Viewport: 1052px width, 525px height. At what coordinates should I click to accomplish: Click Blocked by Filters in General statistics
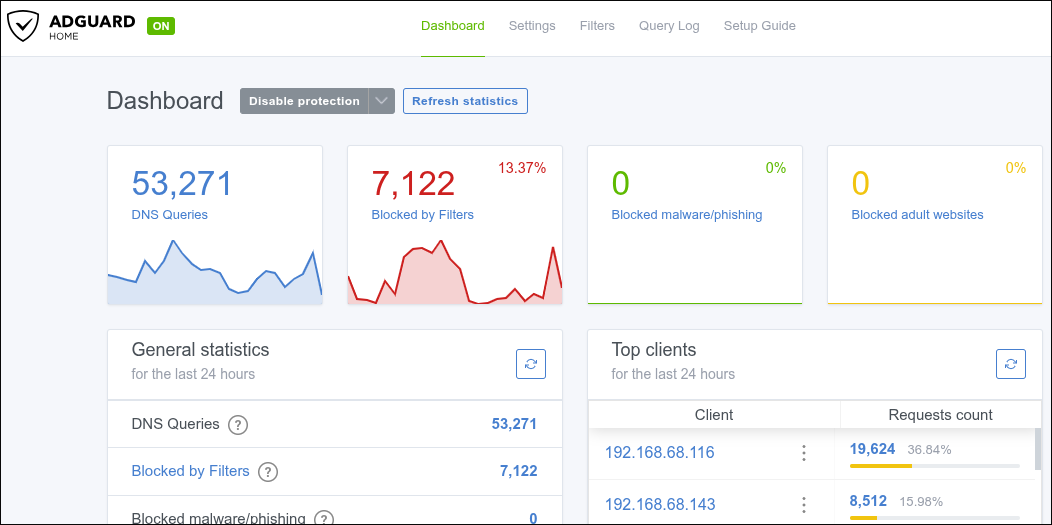pos(191,471)
